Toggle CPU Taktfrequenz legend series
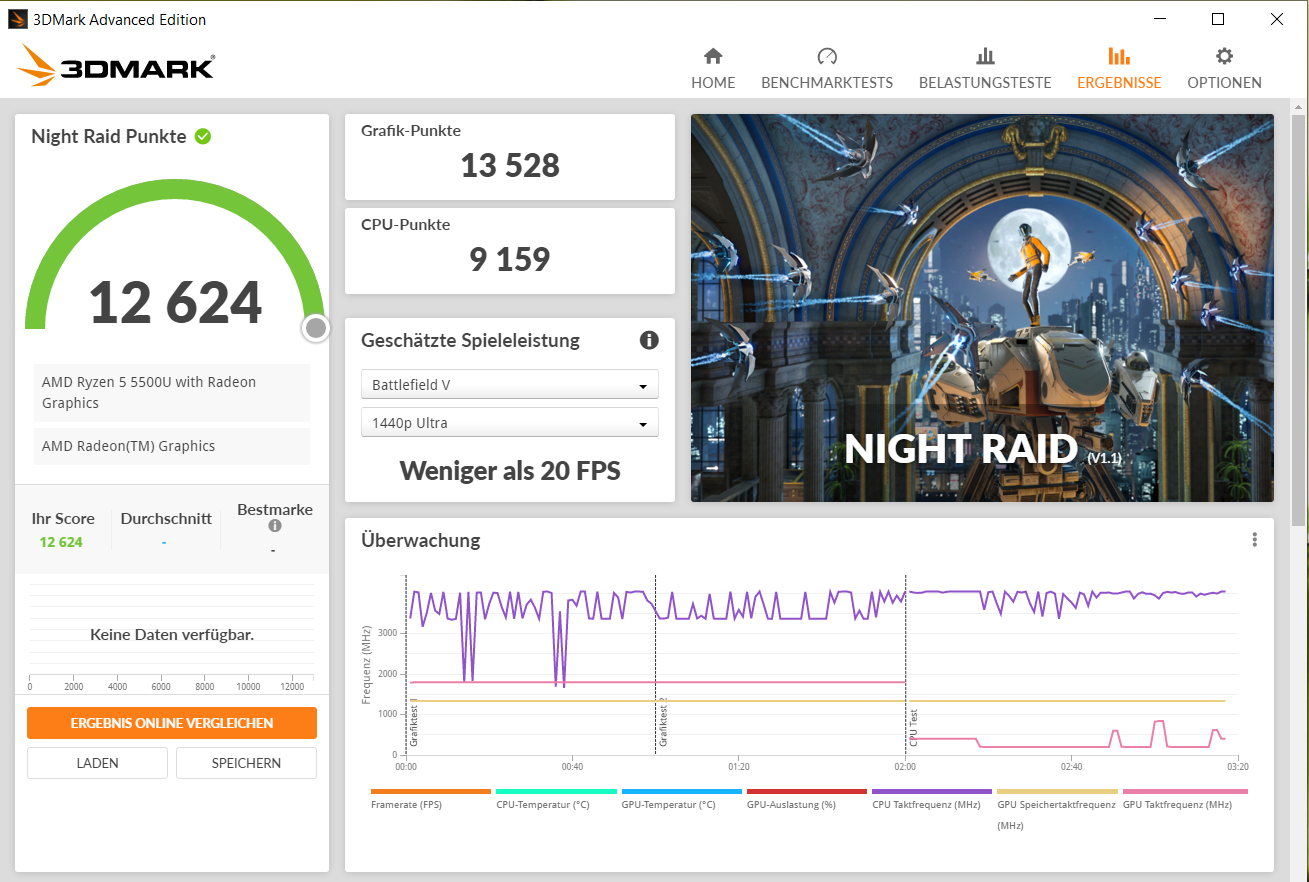 coord(932,798)
